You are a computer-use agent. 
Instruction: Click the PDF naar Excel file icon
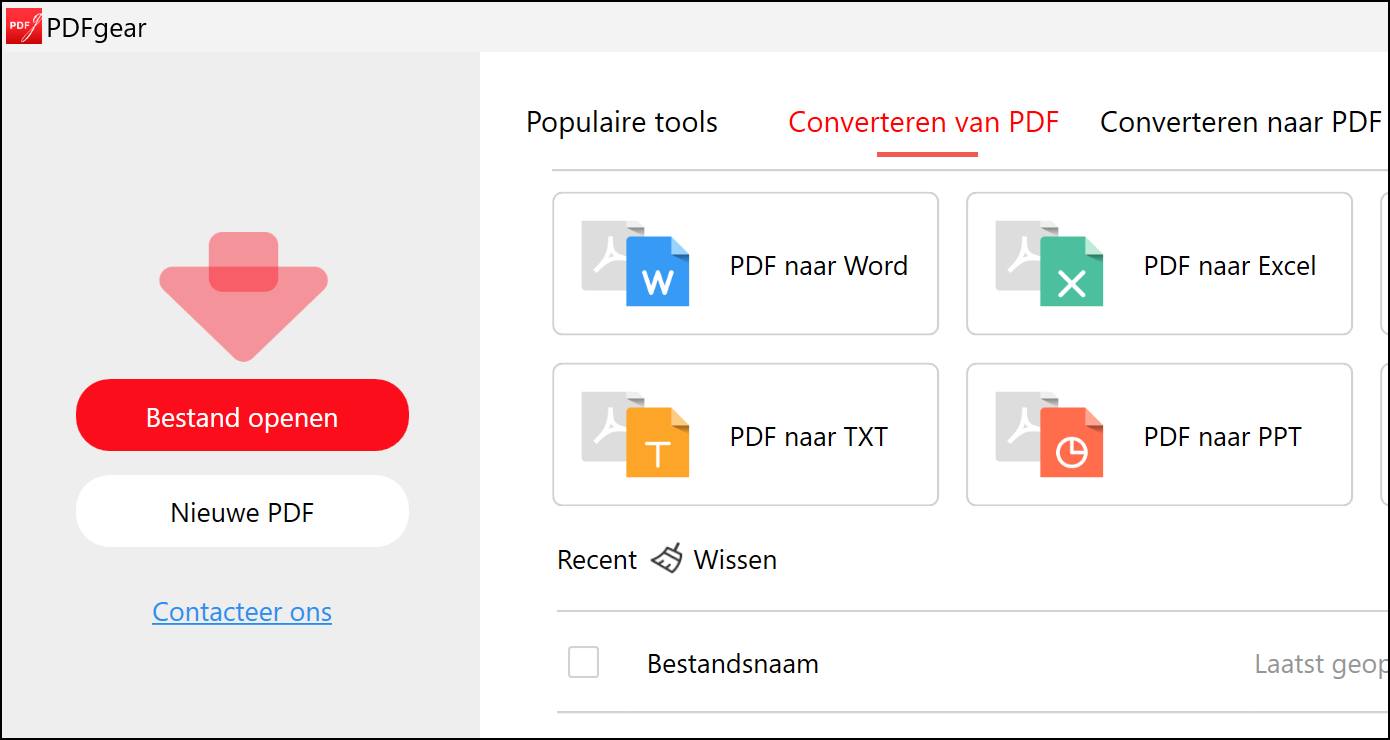coord(1050,264)
